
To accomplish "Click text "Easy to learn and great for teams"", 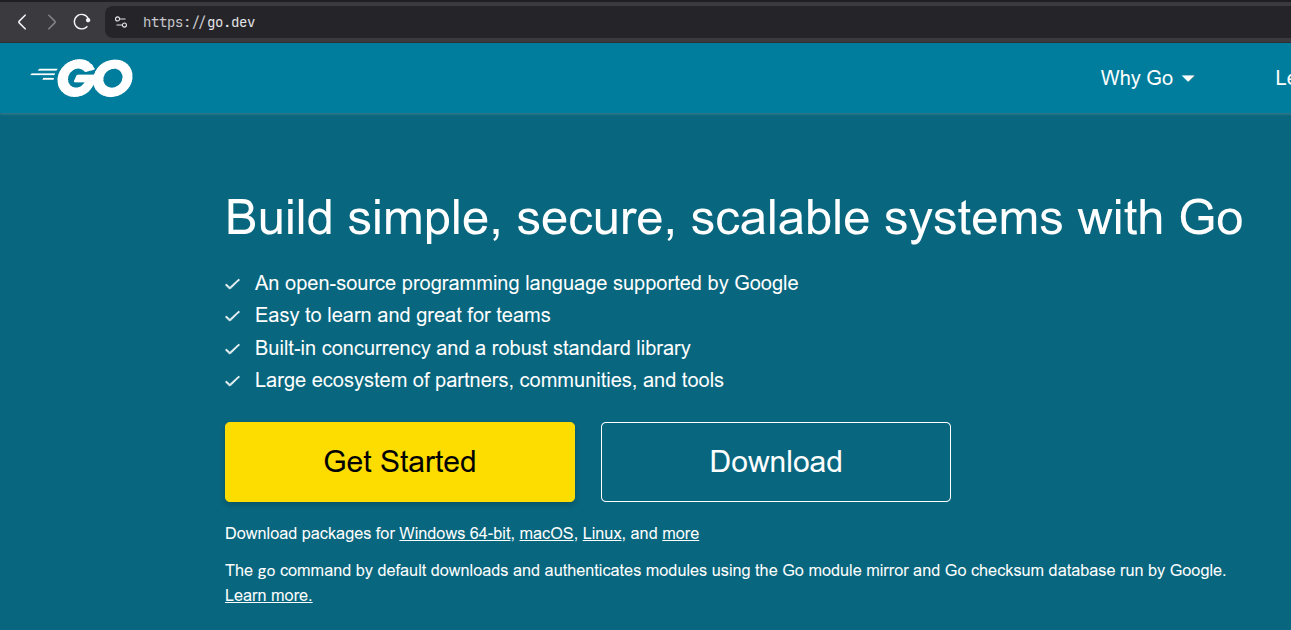I will coord(403,315).
